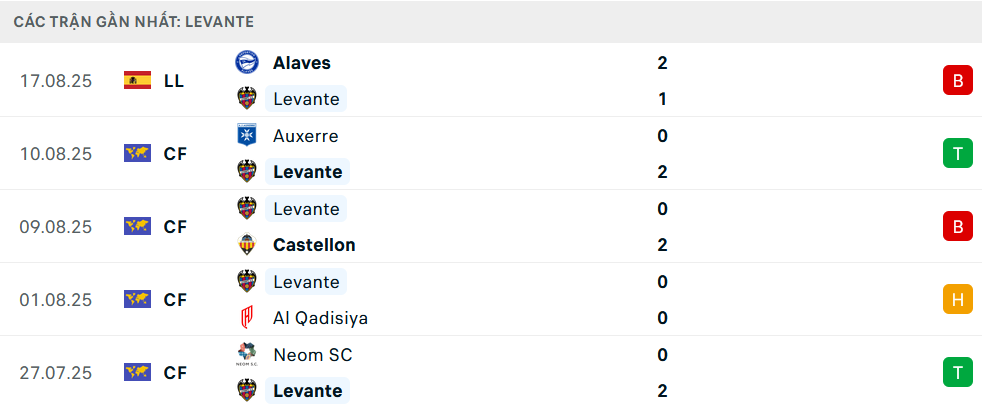The image size is (982, 407).
Task: Click the Alaves club crest icon
Action: 246,62
